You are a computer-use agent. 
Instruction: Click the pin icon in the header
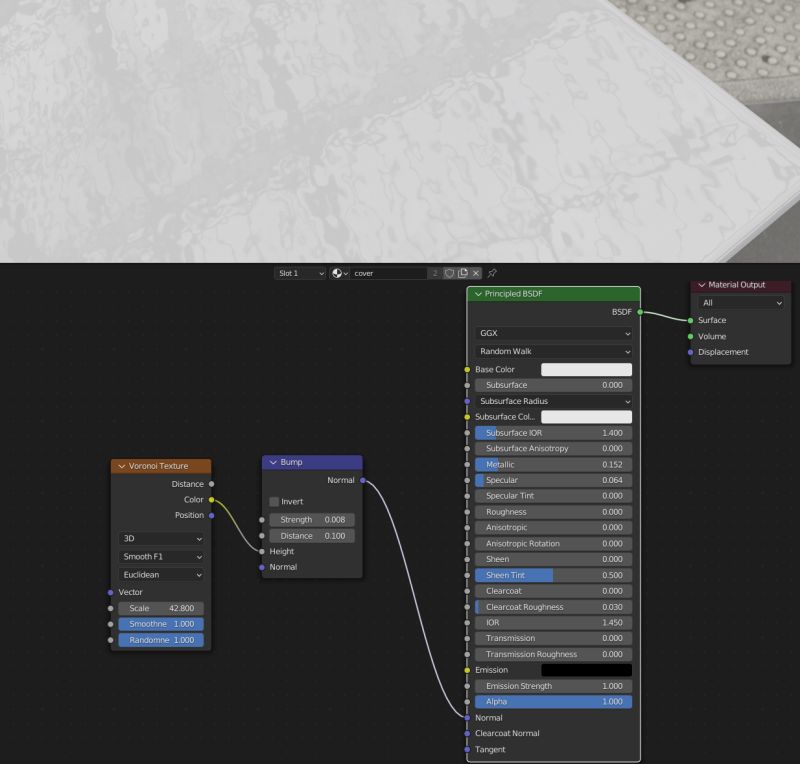493,272
